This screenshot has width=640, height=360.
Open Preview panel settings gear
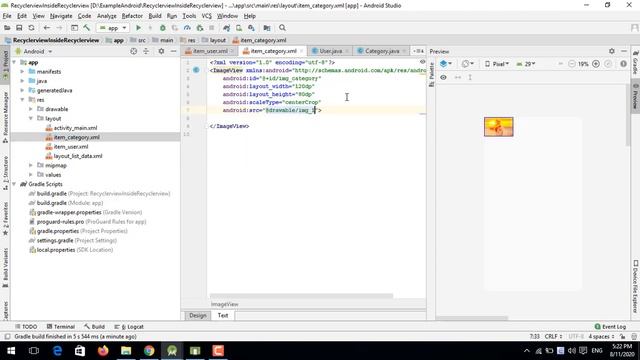tap(611, 51)
